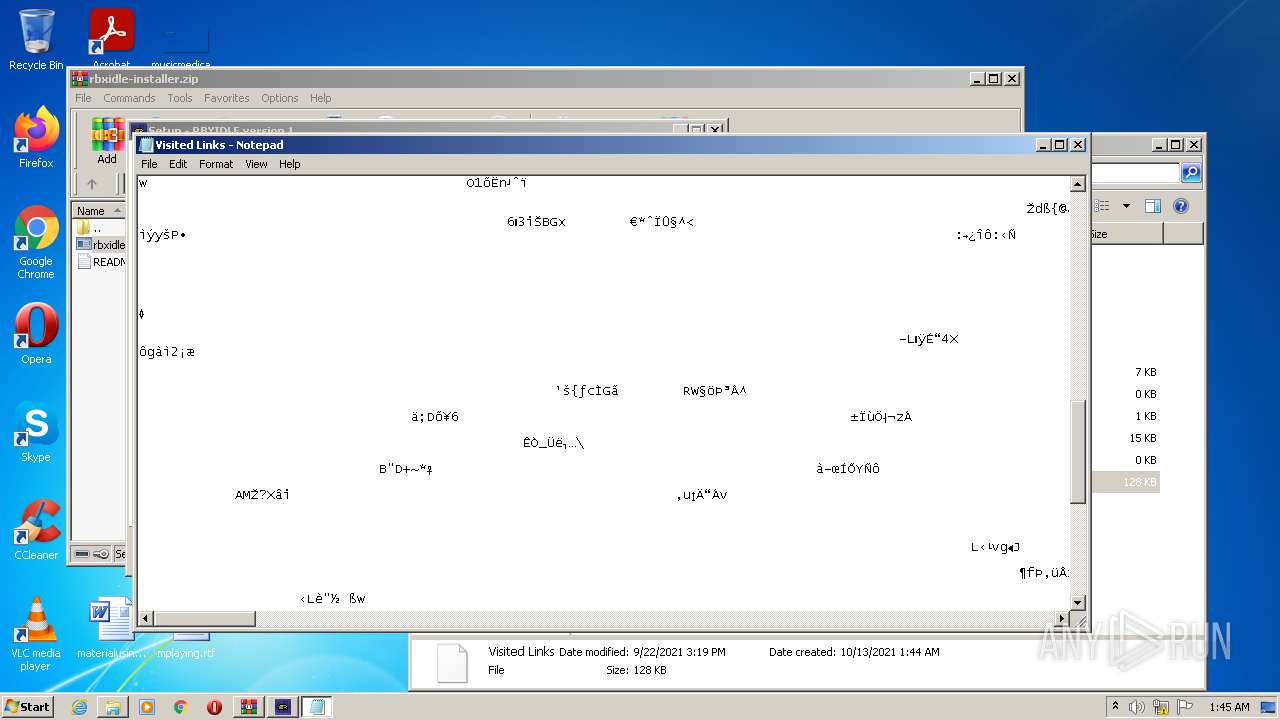The width and height of the screenshot is (1280, 720).
Task: Open the Recycle Bin desktop icon
Action: [36, 40]
